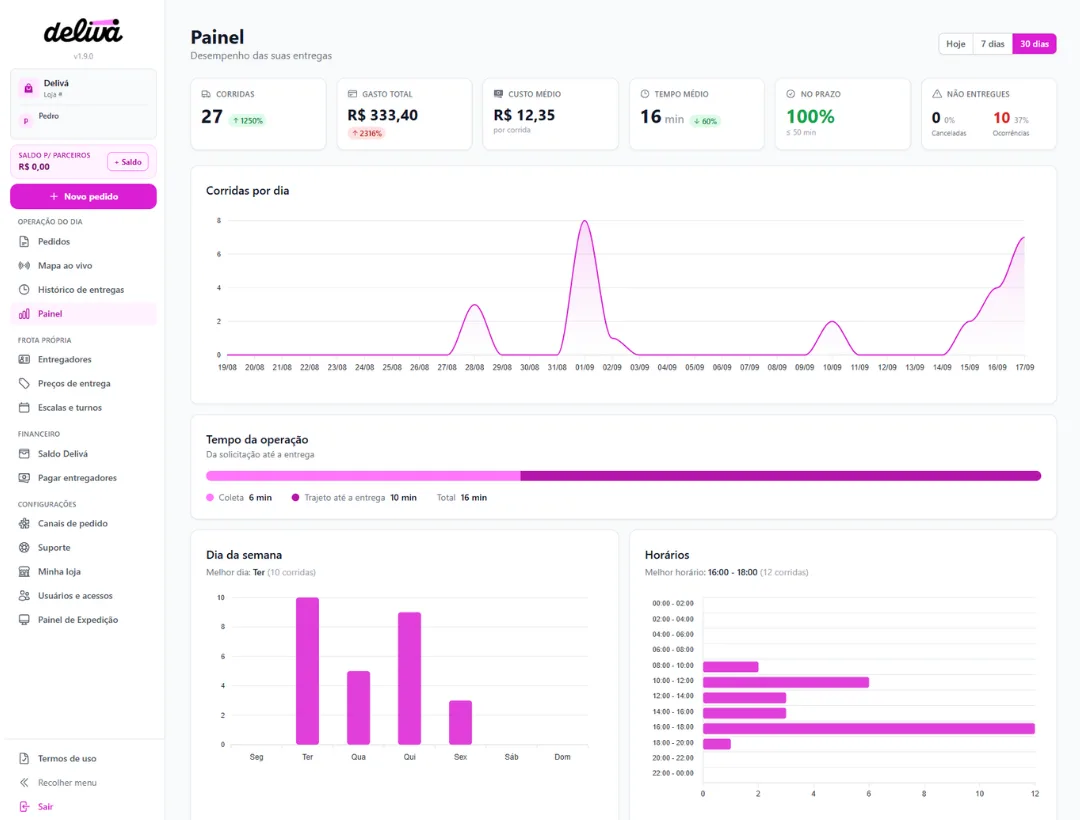
Task: Click the Ocorrências count 10
Action: [1001, 118]
